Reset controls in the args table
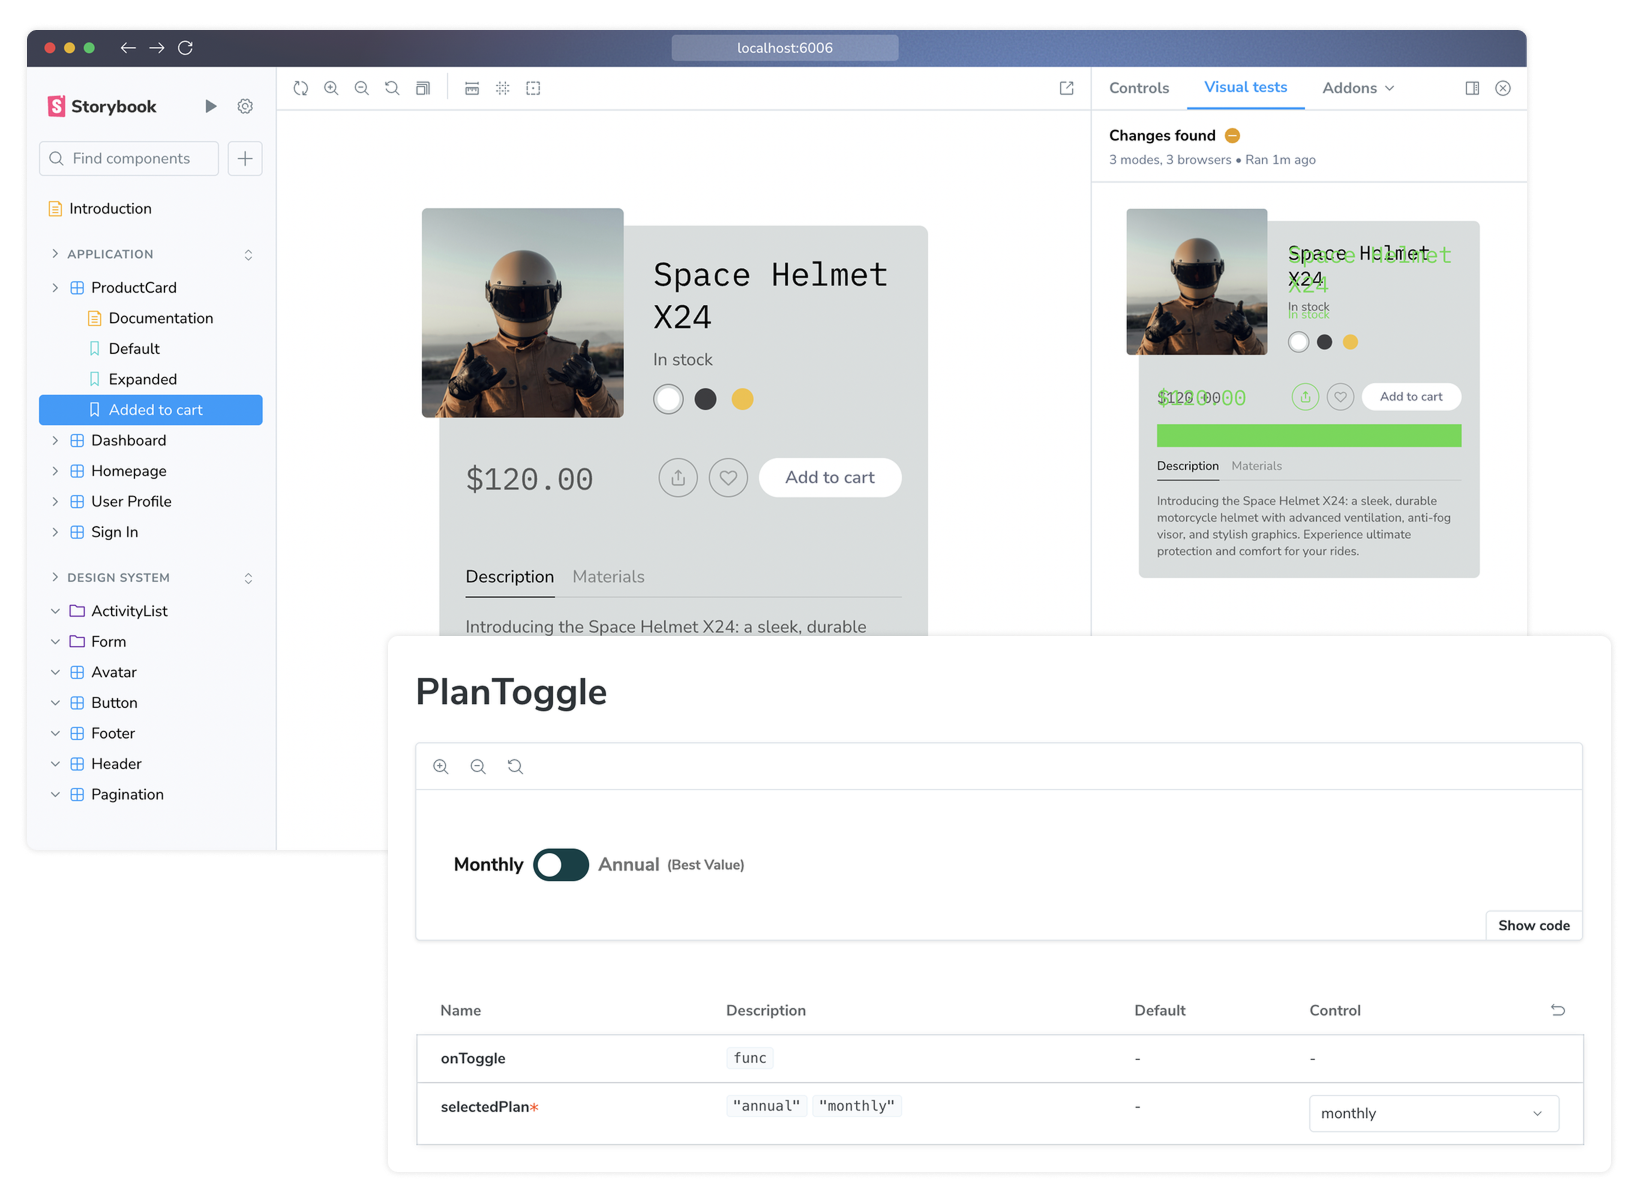The width and height of the screenshot is (1638, 1202). 1558,1010
